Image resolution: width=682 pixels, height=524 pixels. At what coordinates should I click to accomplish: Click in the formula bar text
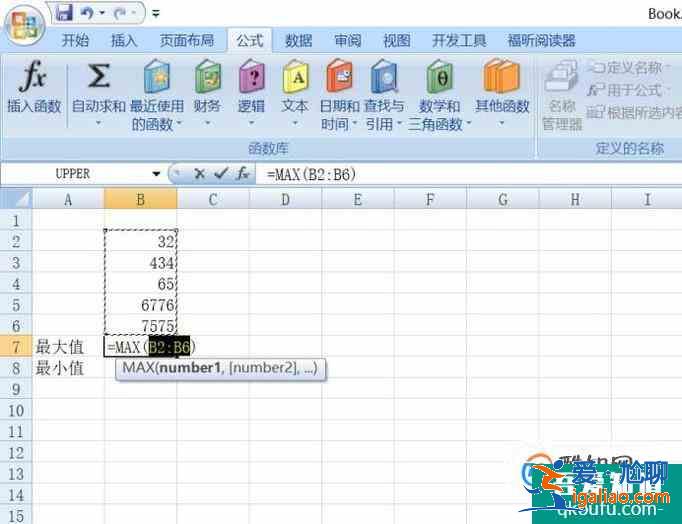[x=311, y=174]
